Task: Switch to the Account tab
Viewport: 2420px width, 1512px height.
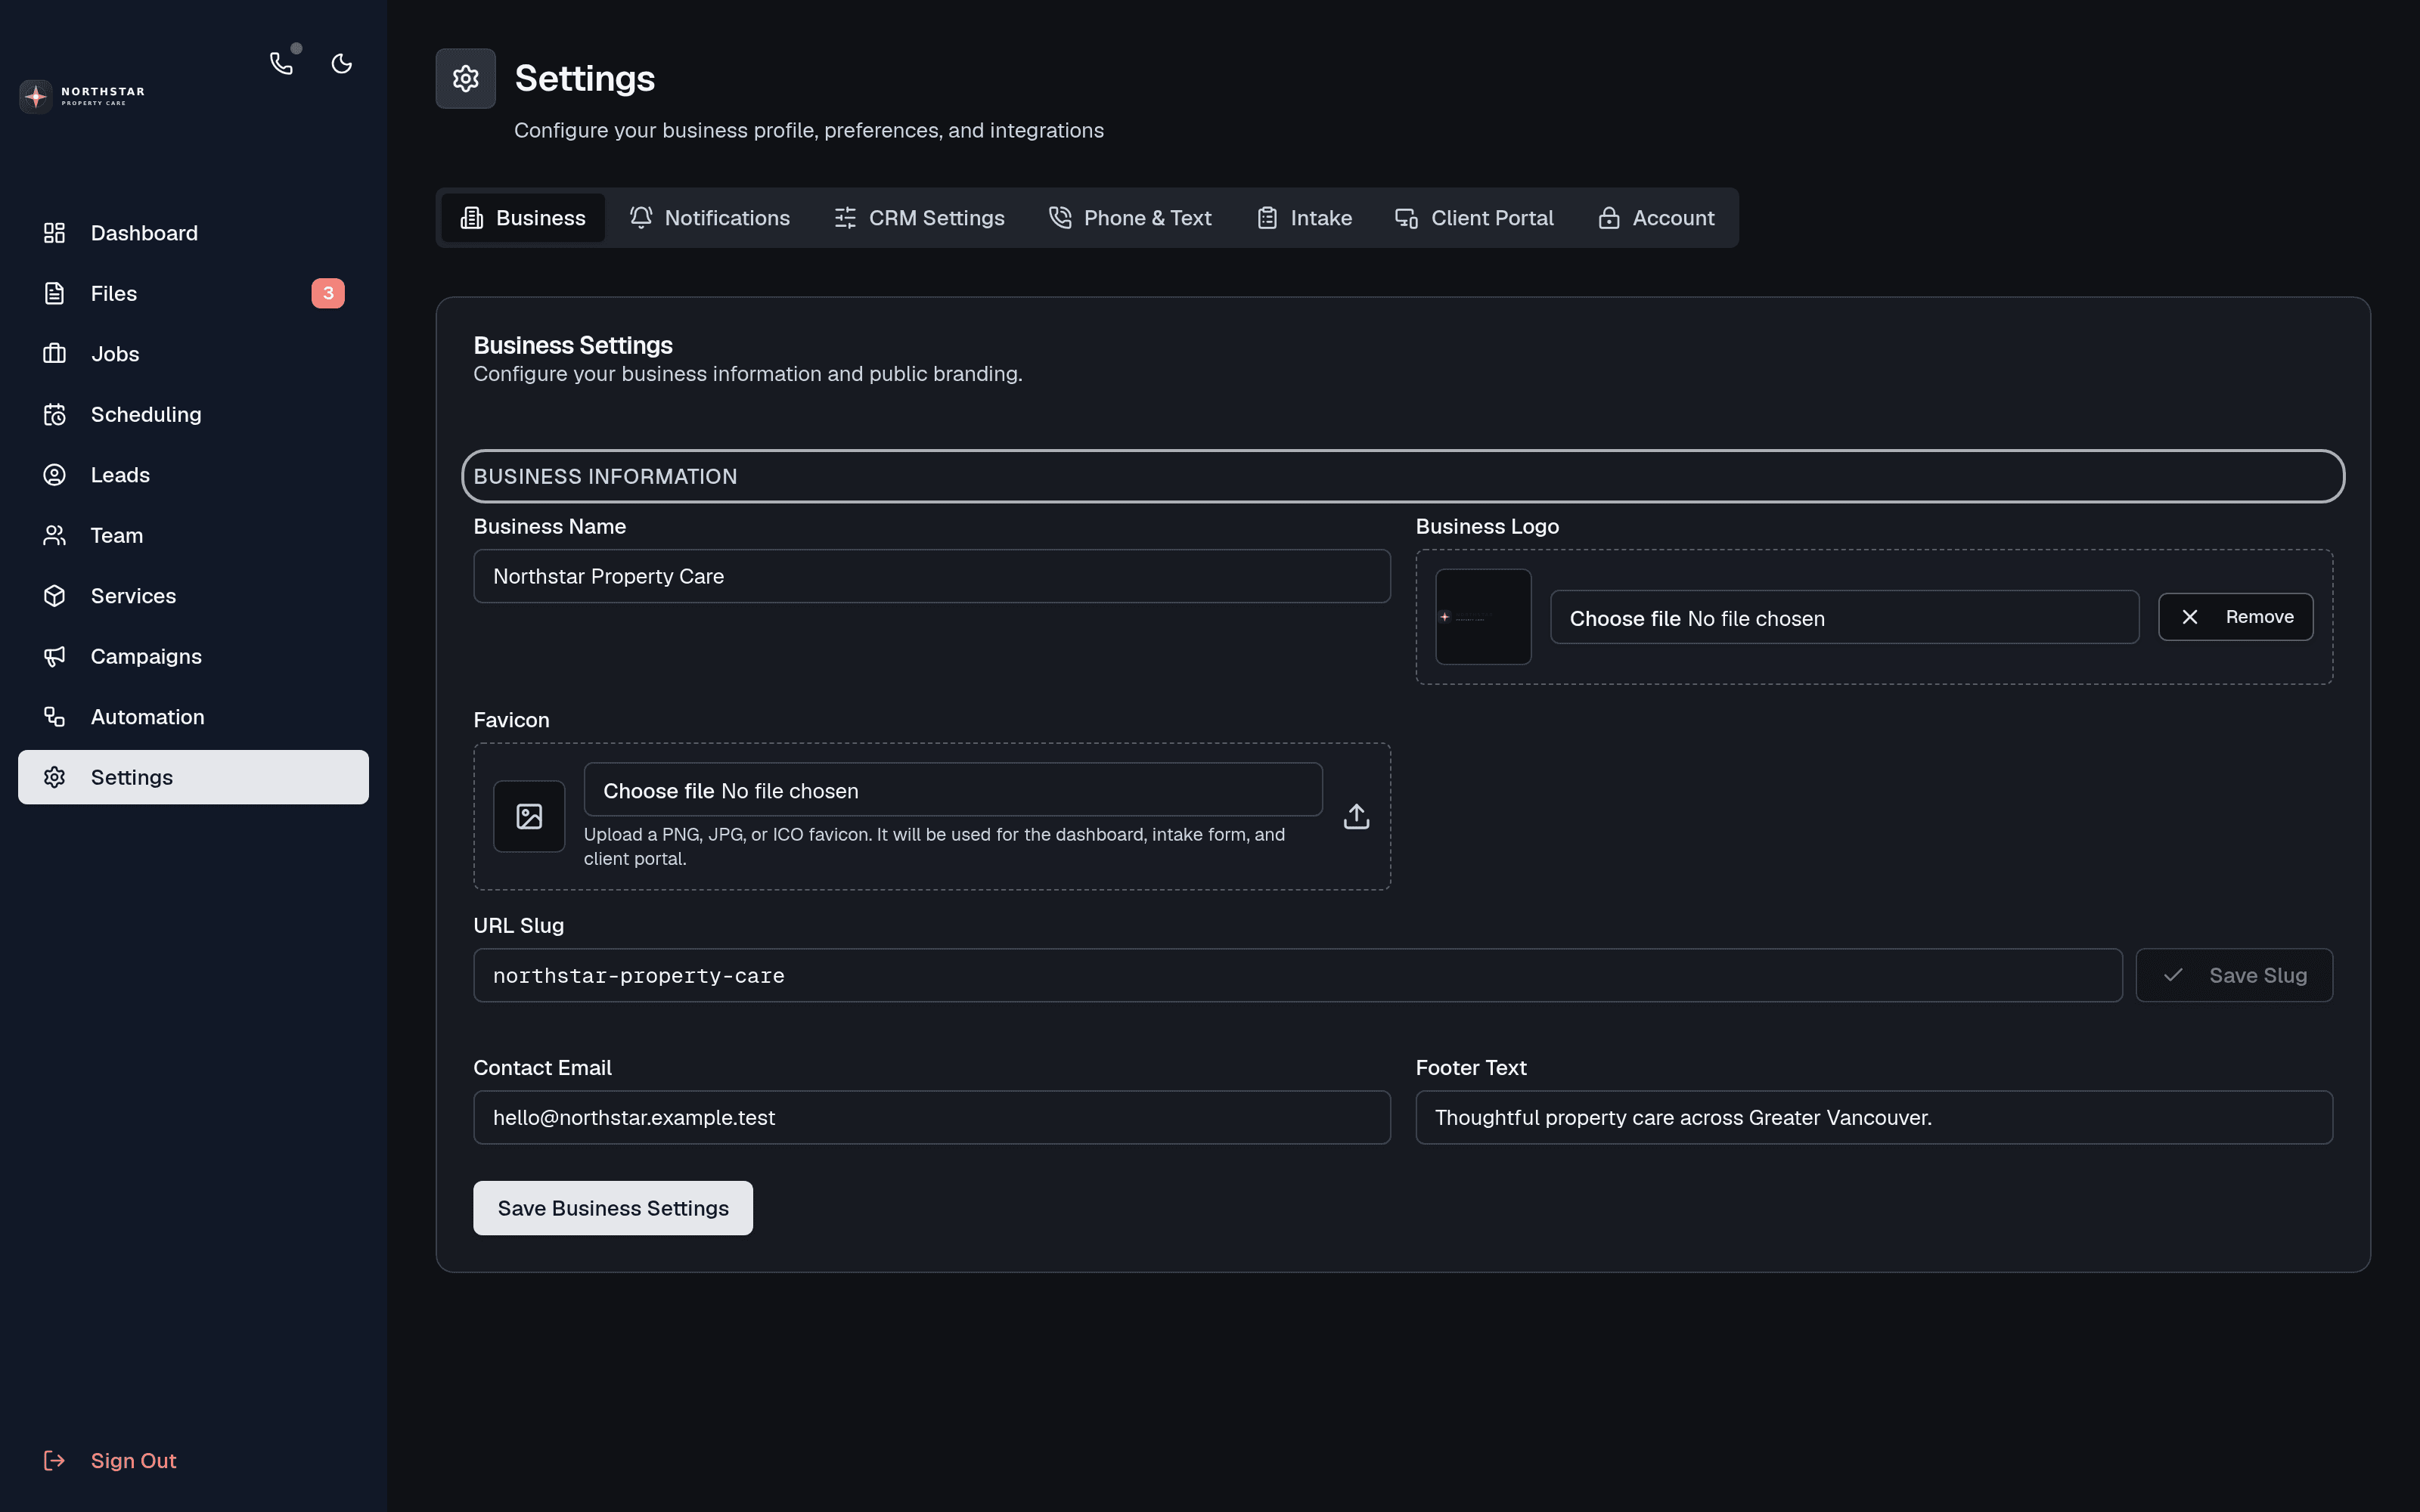Action: [x=1656, y=218]
